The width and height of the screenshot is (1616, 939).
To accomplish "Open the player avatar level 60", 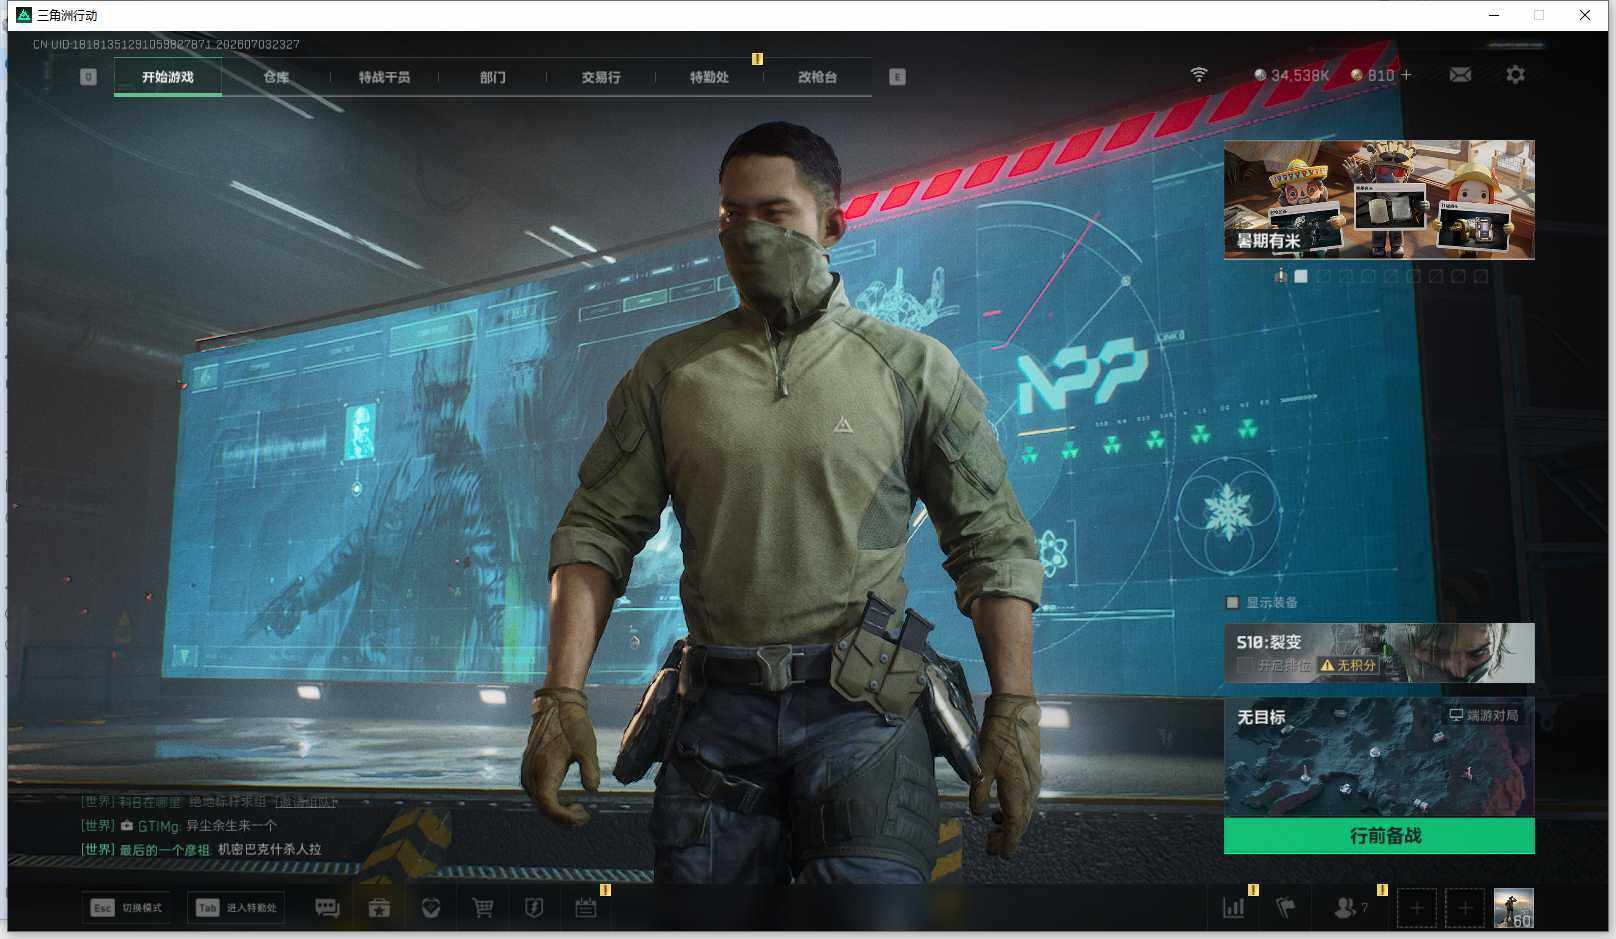I will (1513, 908).
